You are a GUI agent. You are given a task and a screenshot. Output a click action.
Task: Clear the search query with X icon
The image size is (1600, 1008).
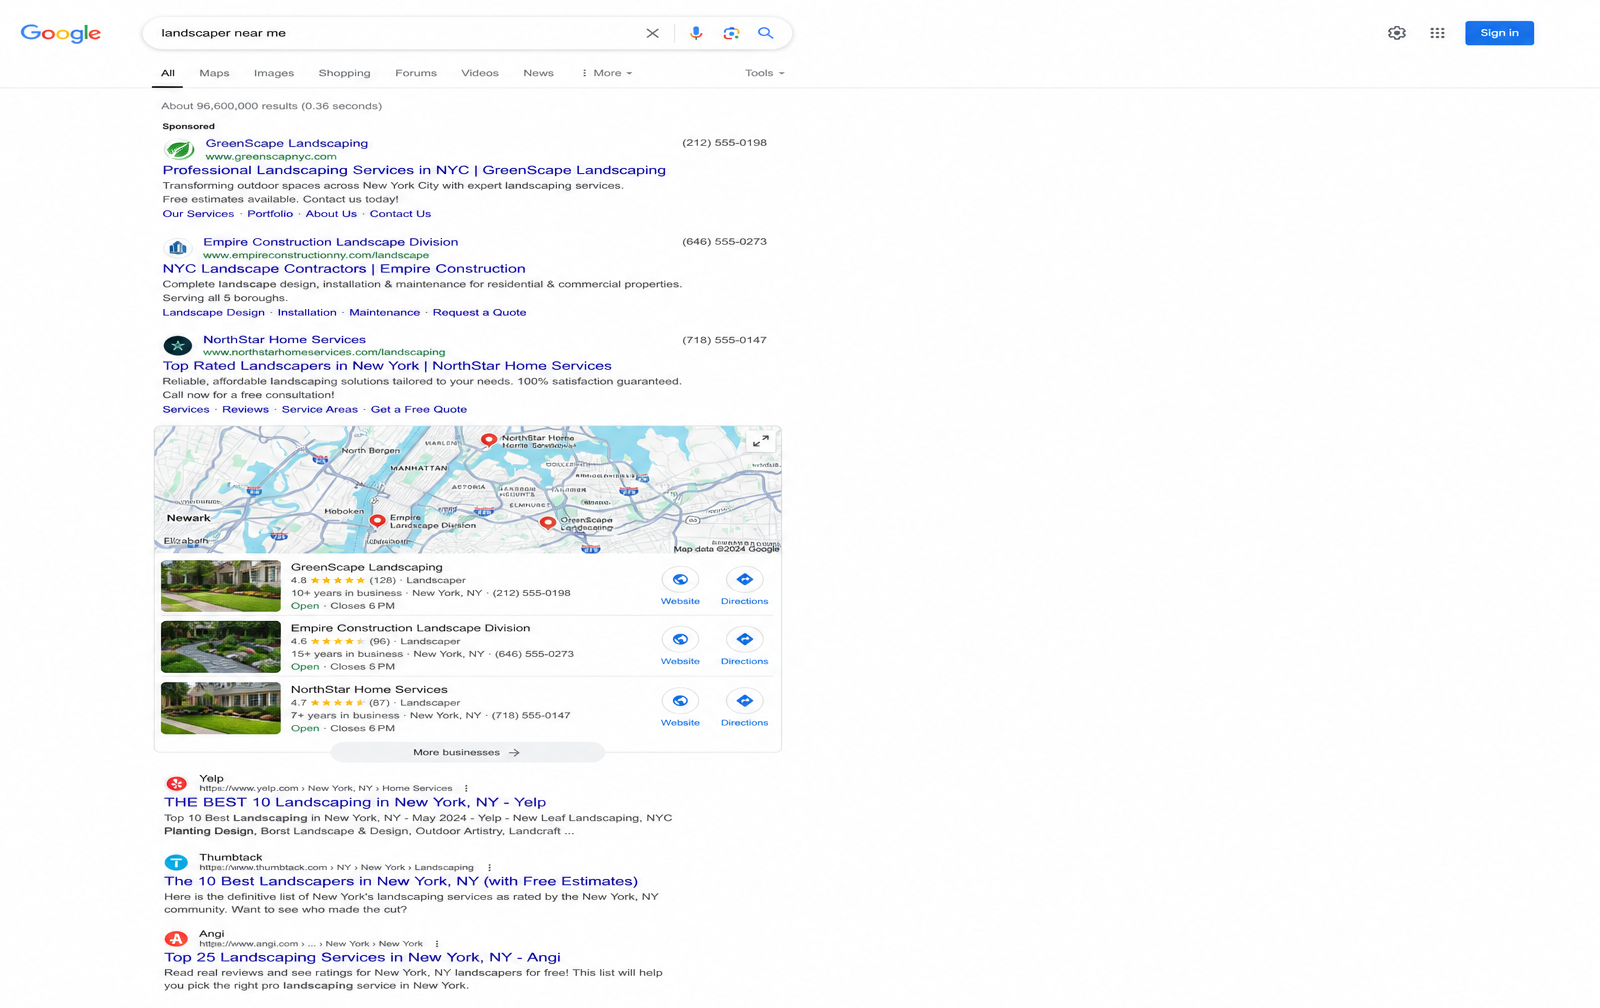(x=652, y=33)
